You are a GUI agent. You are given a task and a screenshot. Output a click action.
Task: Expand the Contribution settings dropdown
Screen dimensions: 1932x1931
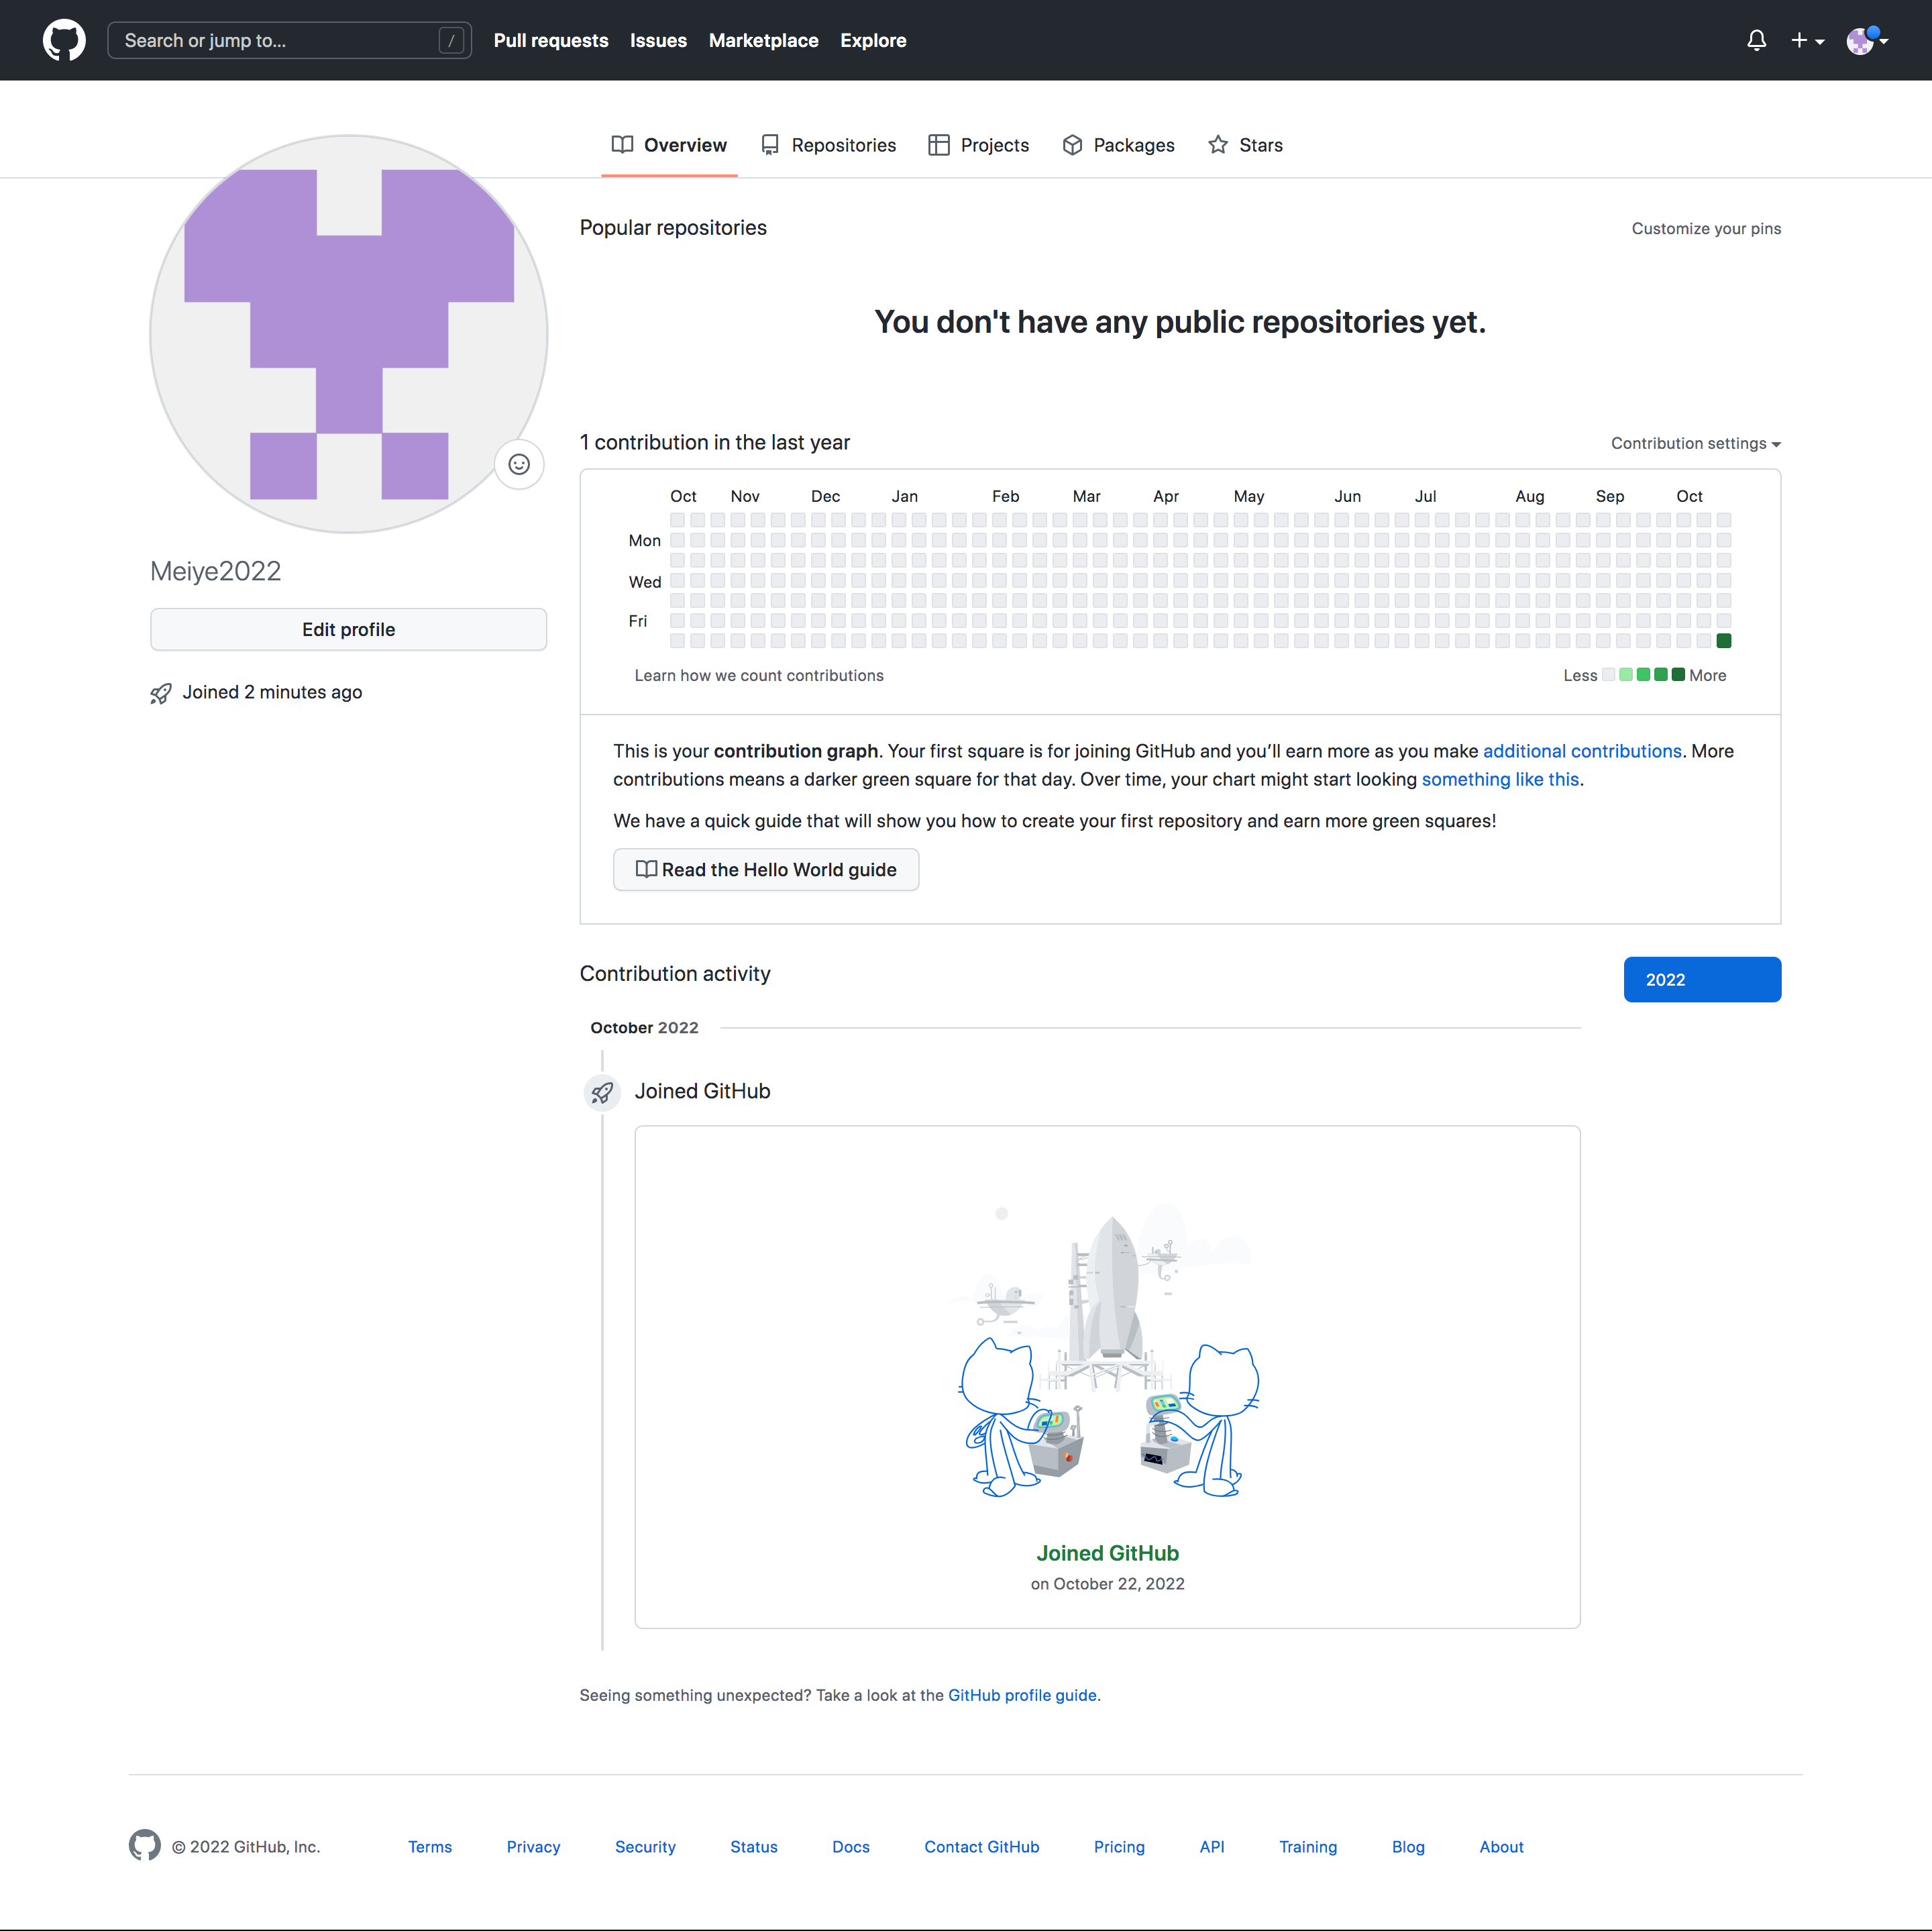coord(1696,443)
